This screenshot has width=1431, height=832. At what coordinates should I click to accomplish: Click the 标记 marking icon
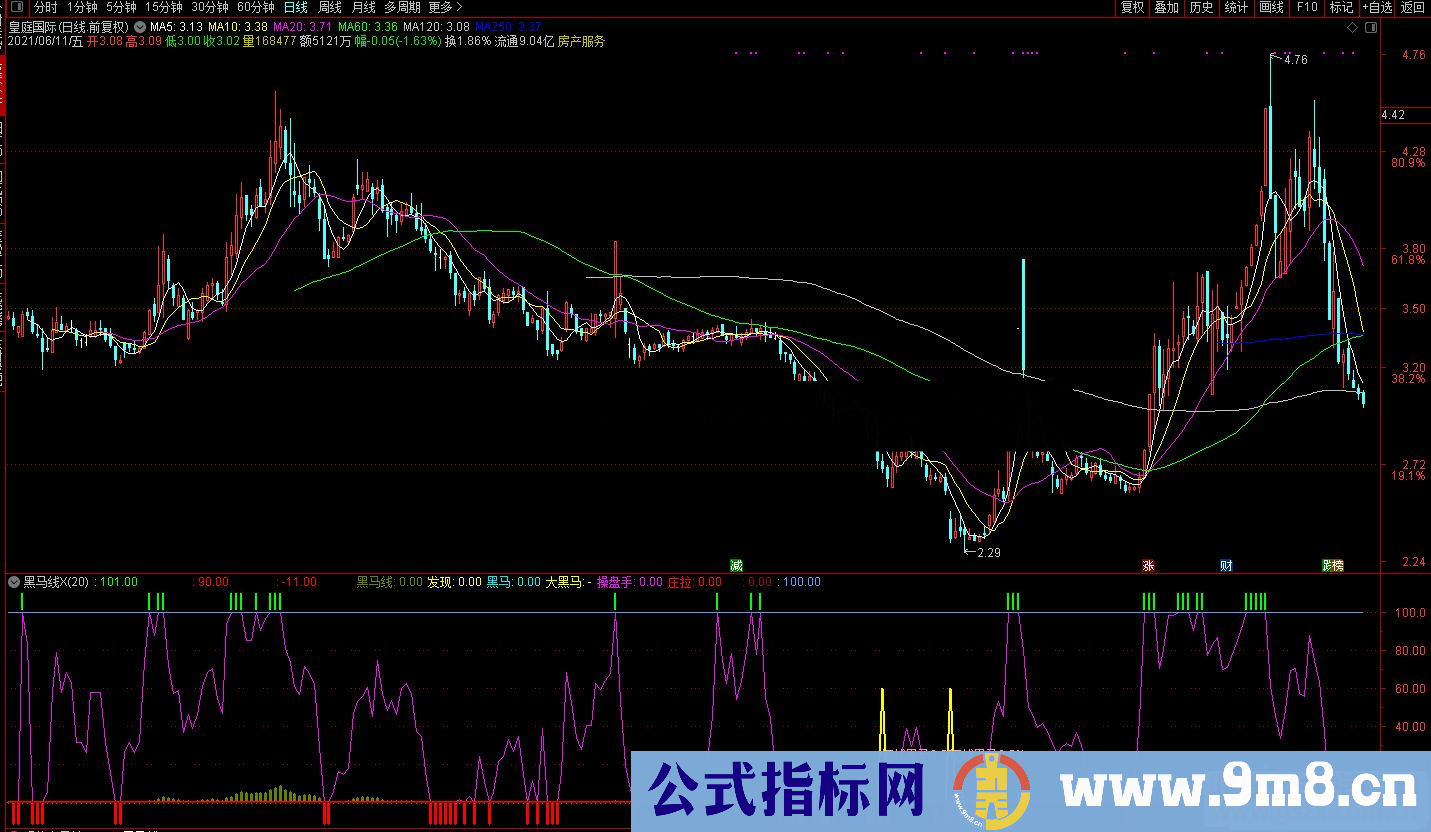pos(1342,7)
